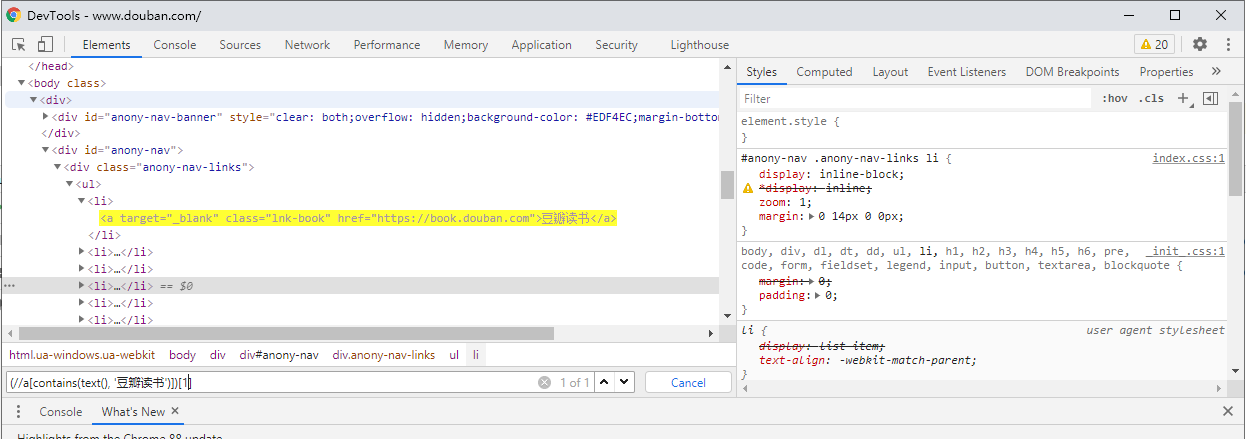
Task: Select ul in the breadcrumb trail
Action: click(454, 354)
